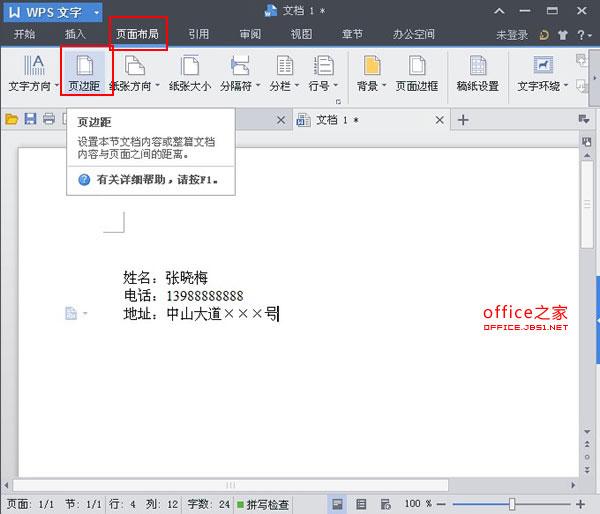The width and height of the screenshot is (600, 514).
Task: Expand the ribbon overflow arrow at right edge
Action: pyautogui.click(x=595, y=78)
